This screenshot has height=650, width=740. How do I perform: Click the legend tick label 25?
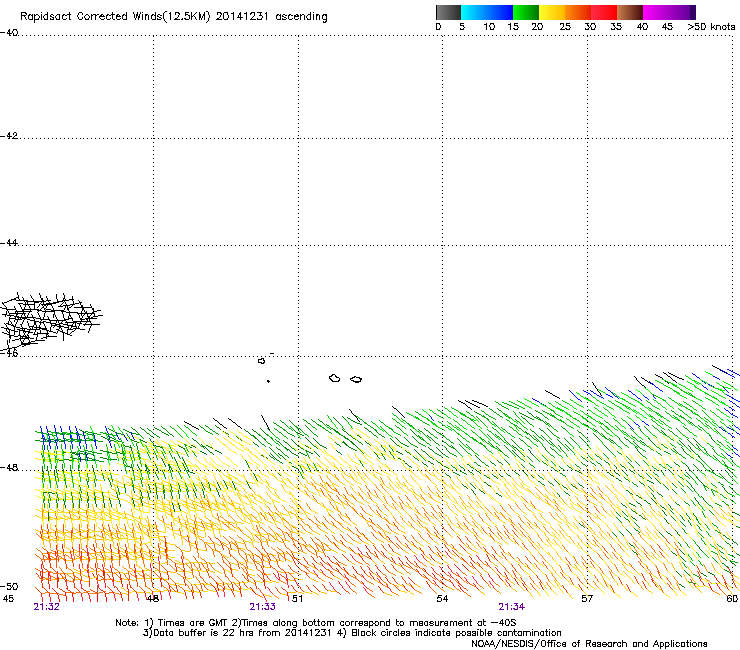click(565, 27)
